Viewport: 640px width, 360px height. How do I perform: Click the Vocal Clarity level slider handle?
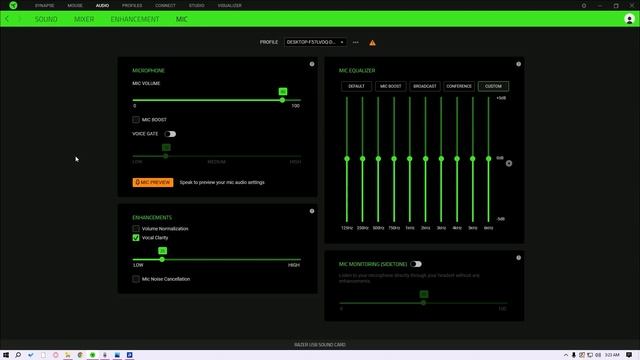coord(162,259)
